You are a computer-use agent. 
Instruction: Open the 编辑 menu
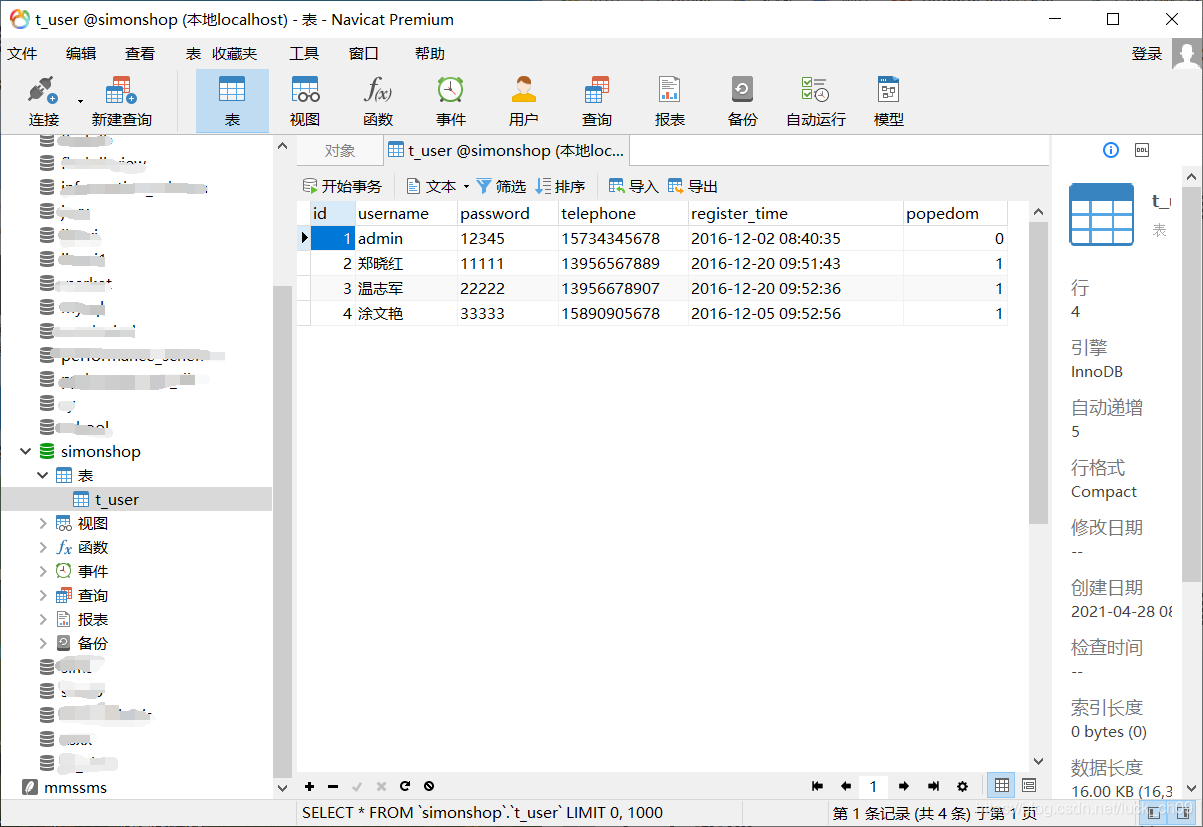[81, 54]
